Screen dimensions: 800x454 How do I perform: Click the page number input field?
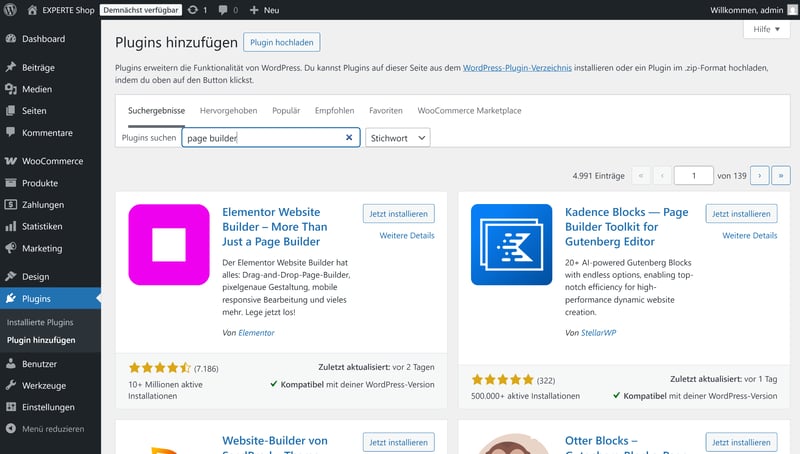(693, 175)
